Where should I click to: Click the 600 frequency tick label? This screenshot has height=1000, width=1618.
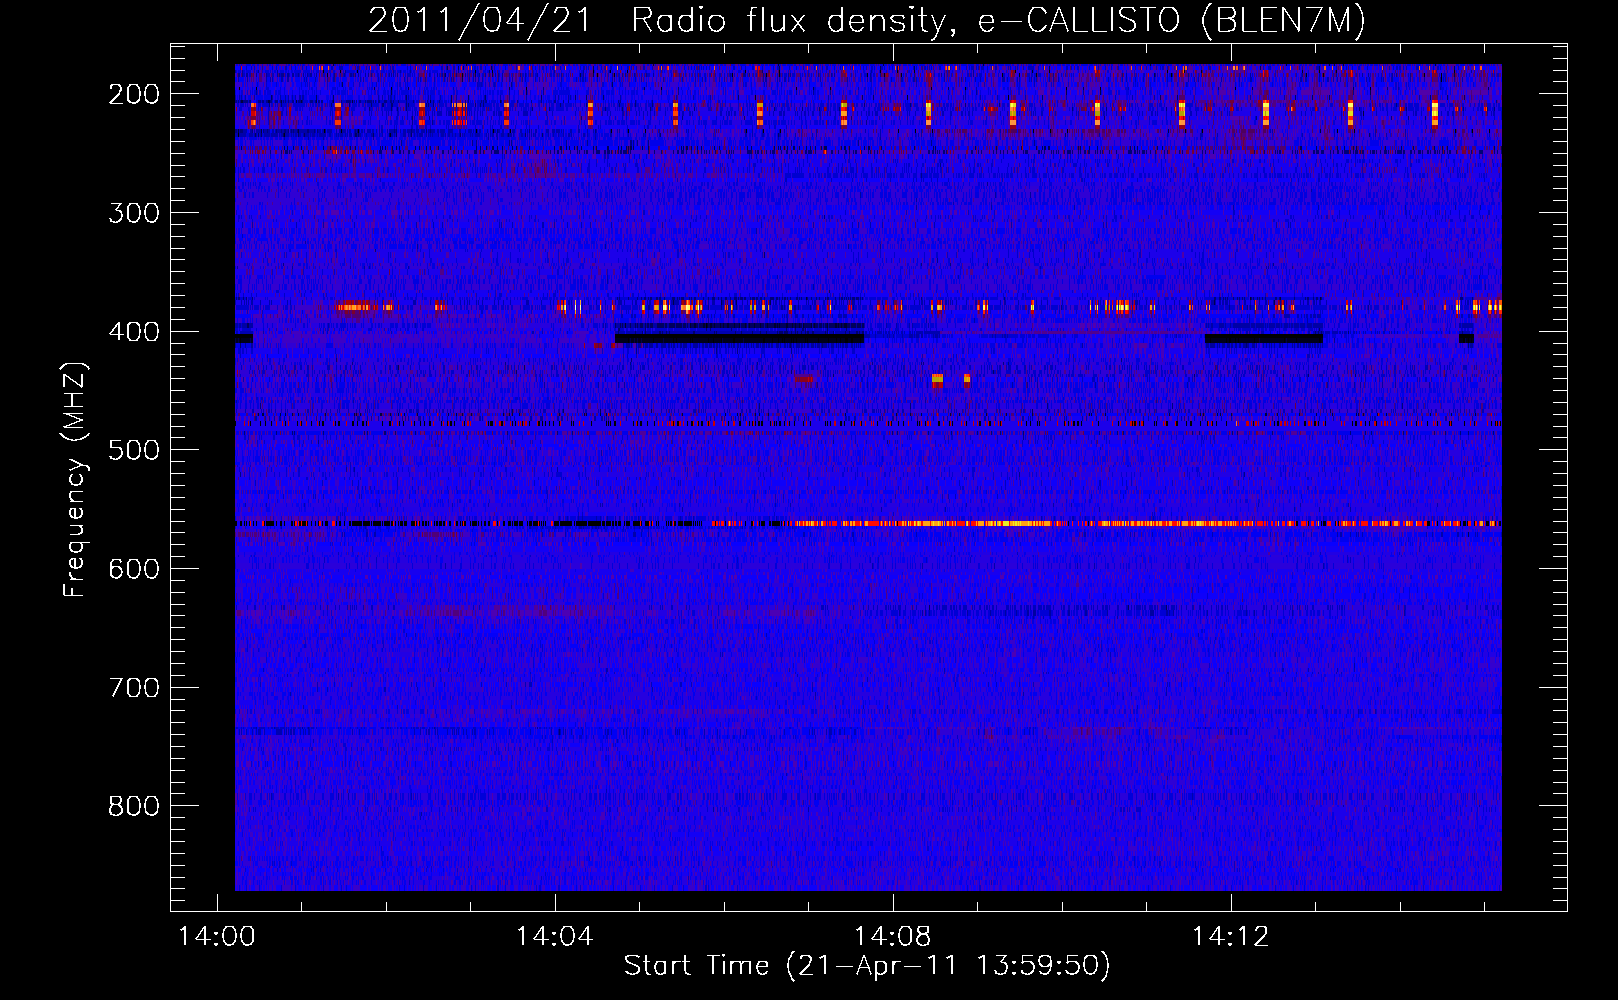134,569
